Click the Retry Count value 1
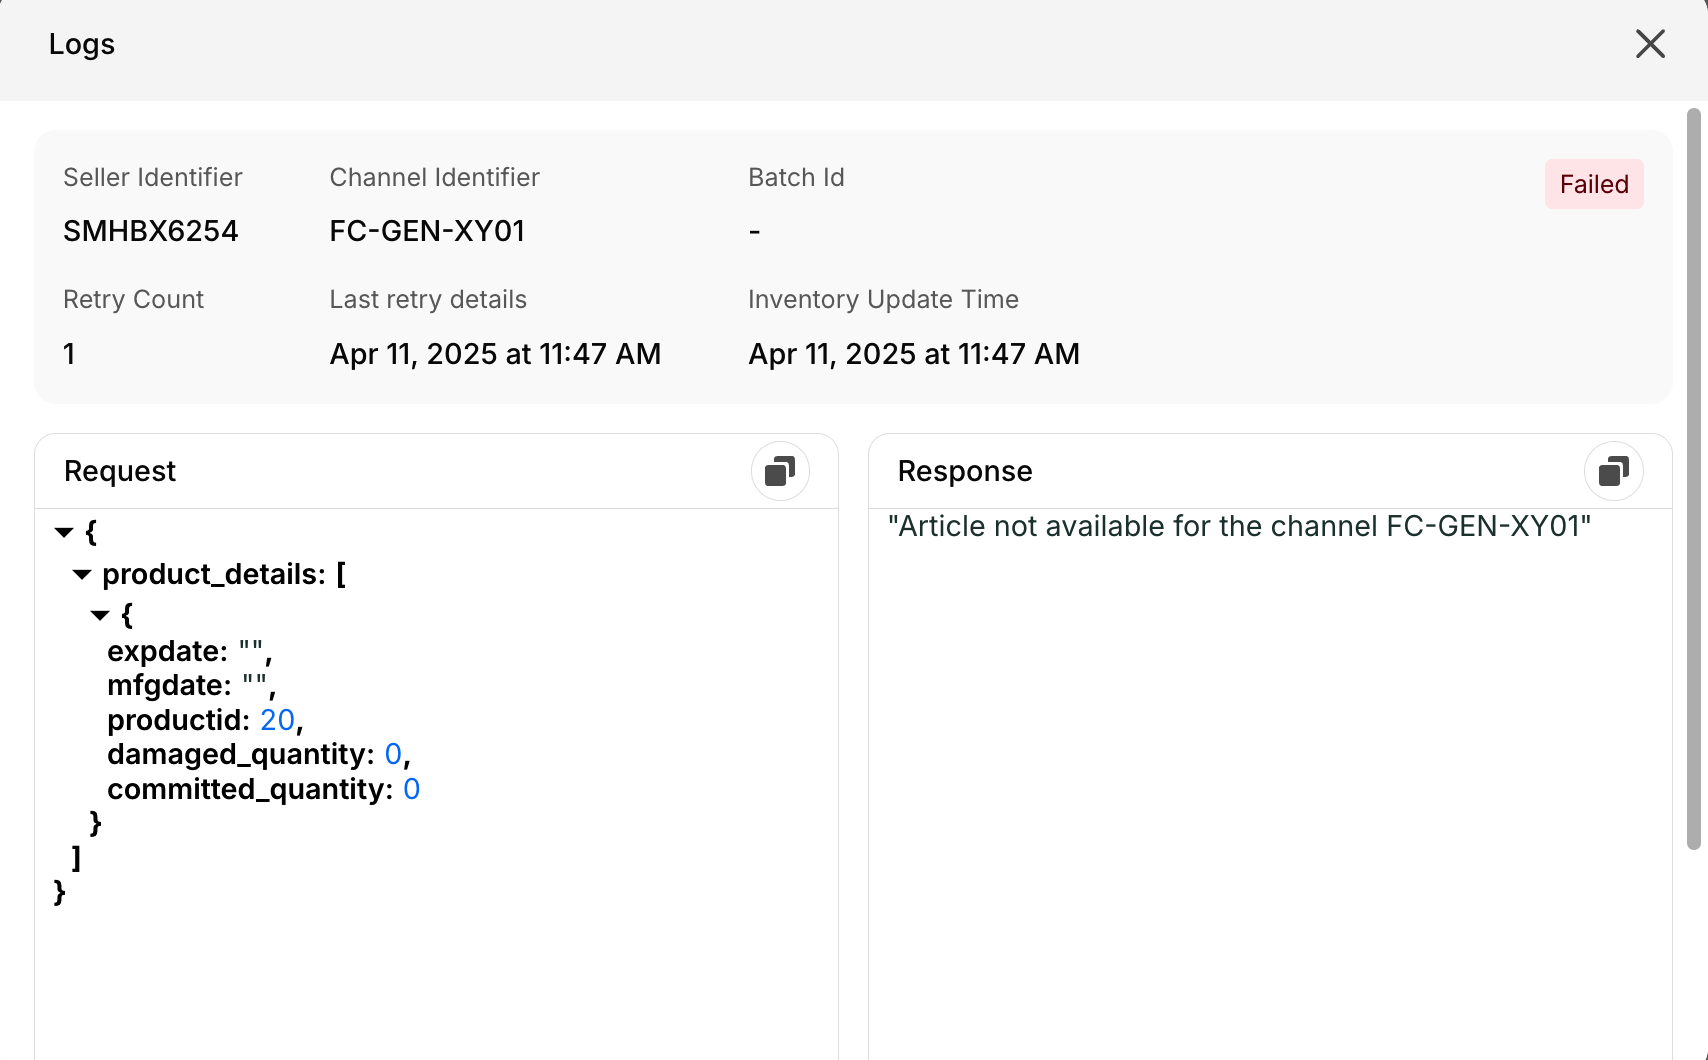Image resolution: width=1708 pixels, height=1060 pixels. click(69, 354)
